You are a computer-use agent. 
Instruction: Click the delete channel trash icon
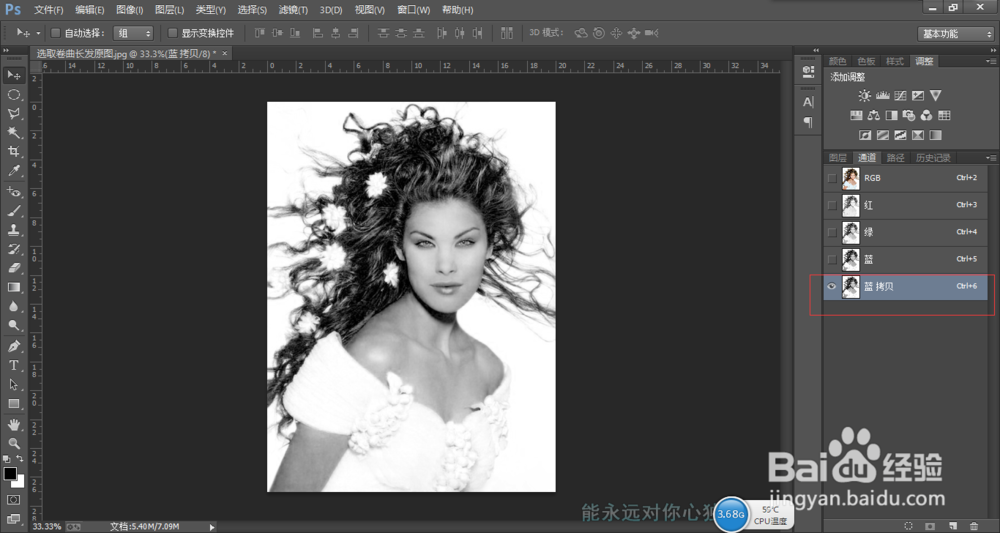[x=974, y=525]
